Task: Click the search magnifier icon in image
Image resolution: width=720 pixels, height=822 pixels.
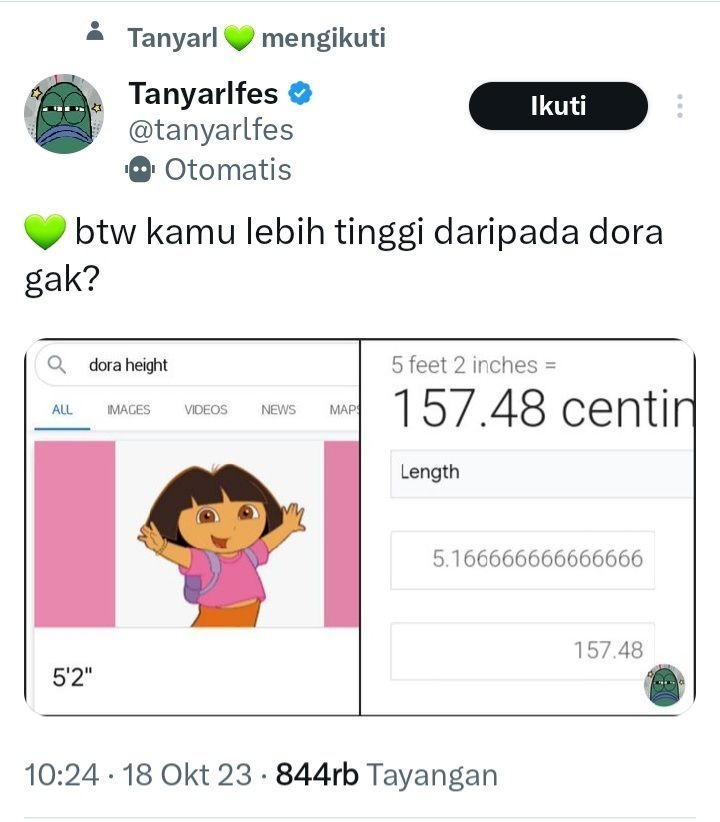Action: coord(57,364)
